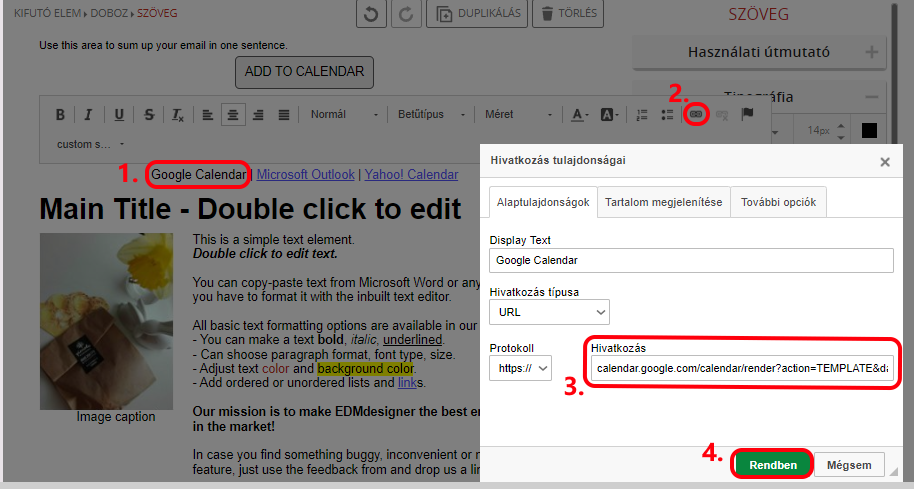Insert a bulleted list
Viewport: 914px width, 489px height.
coord(667,115)
